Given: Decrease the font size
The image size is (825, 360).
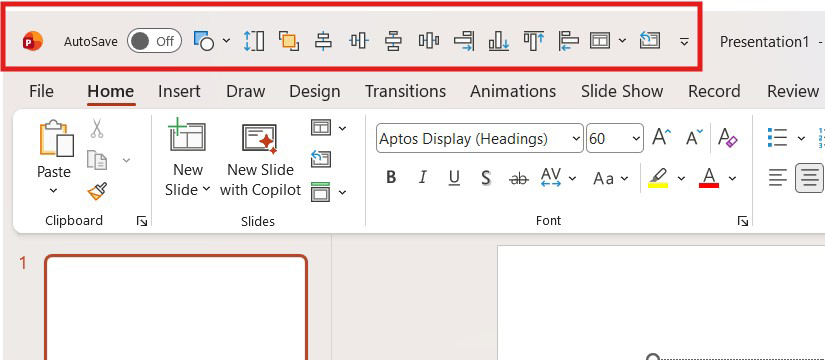Looking at the screenshot, I should coord(695,138).
